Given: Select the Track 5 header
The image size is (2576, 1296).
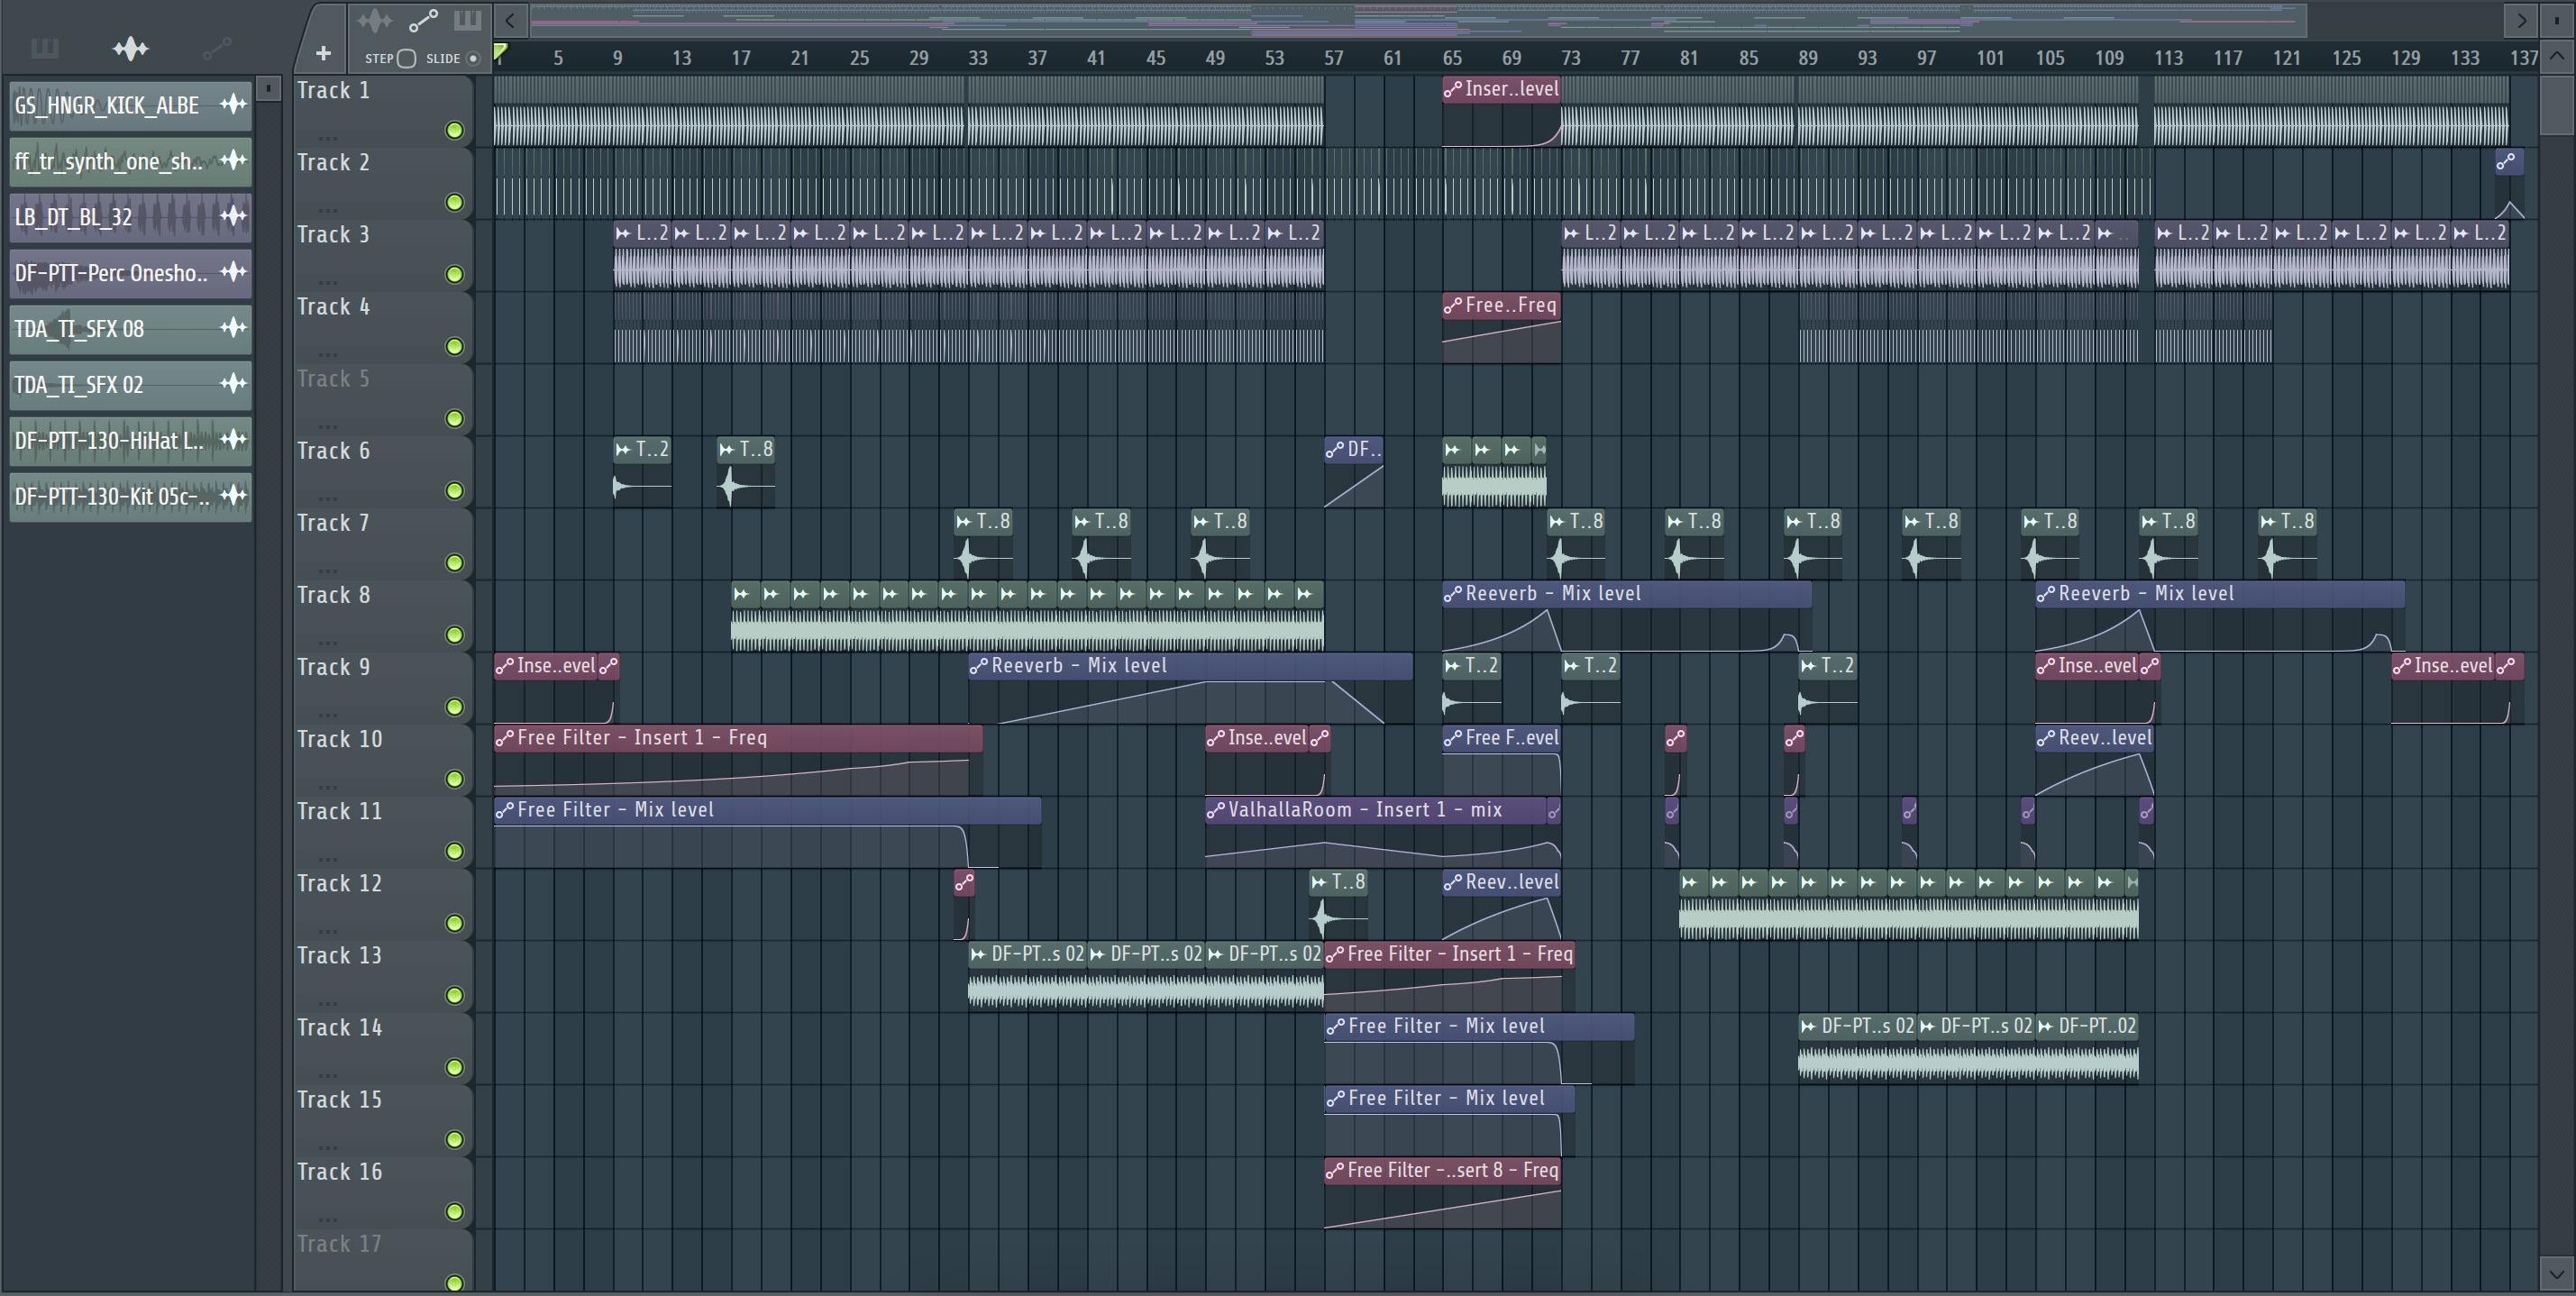Looking at the screenshot, I should point(382,399).
